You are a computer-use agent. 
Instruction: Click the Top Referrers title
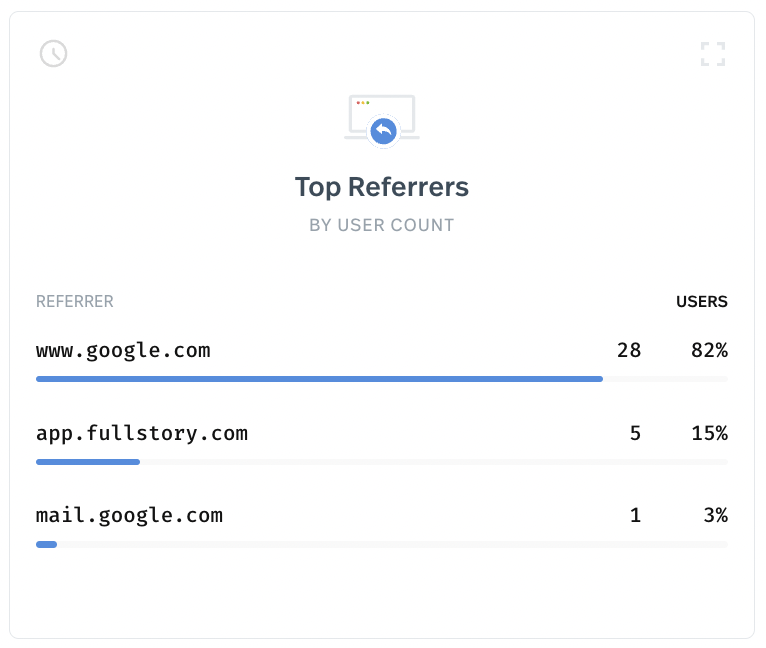click(382, 187)
